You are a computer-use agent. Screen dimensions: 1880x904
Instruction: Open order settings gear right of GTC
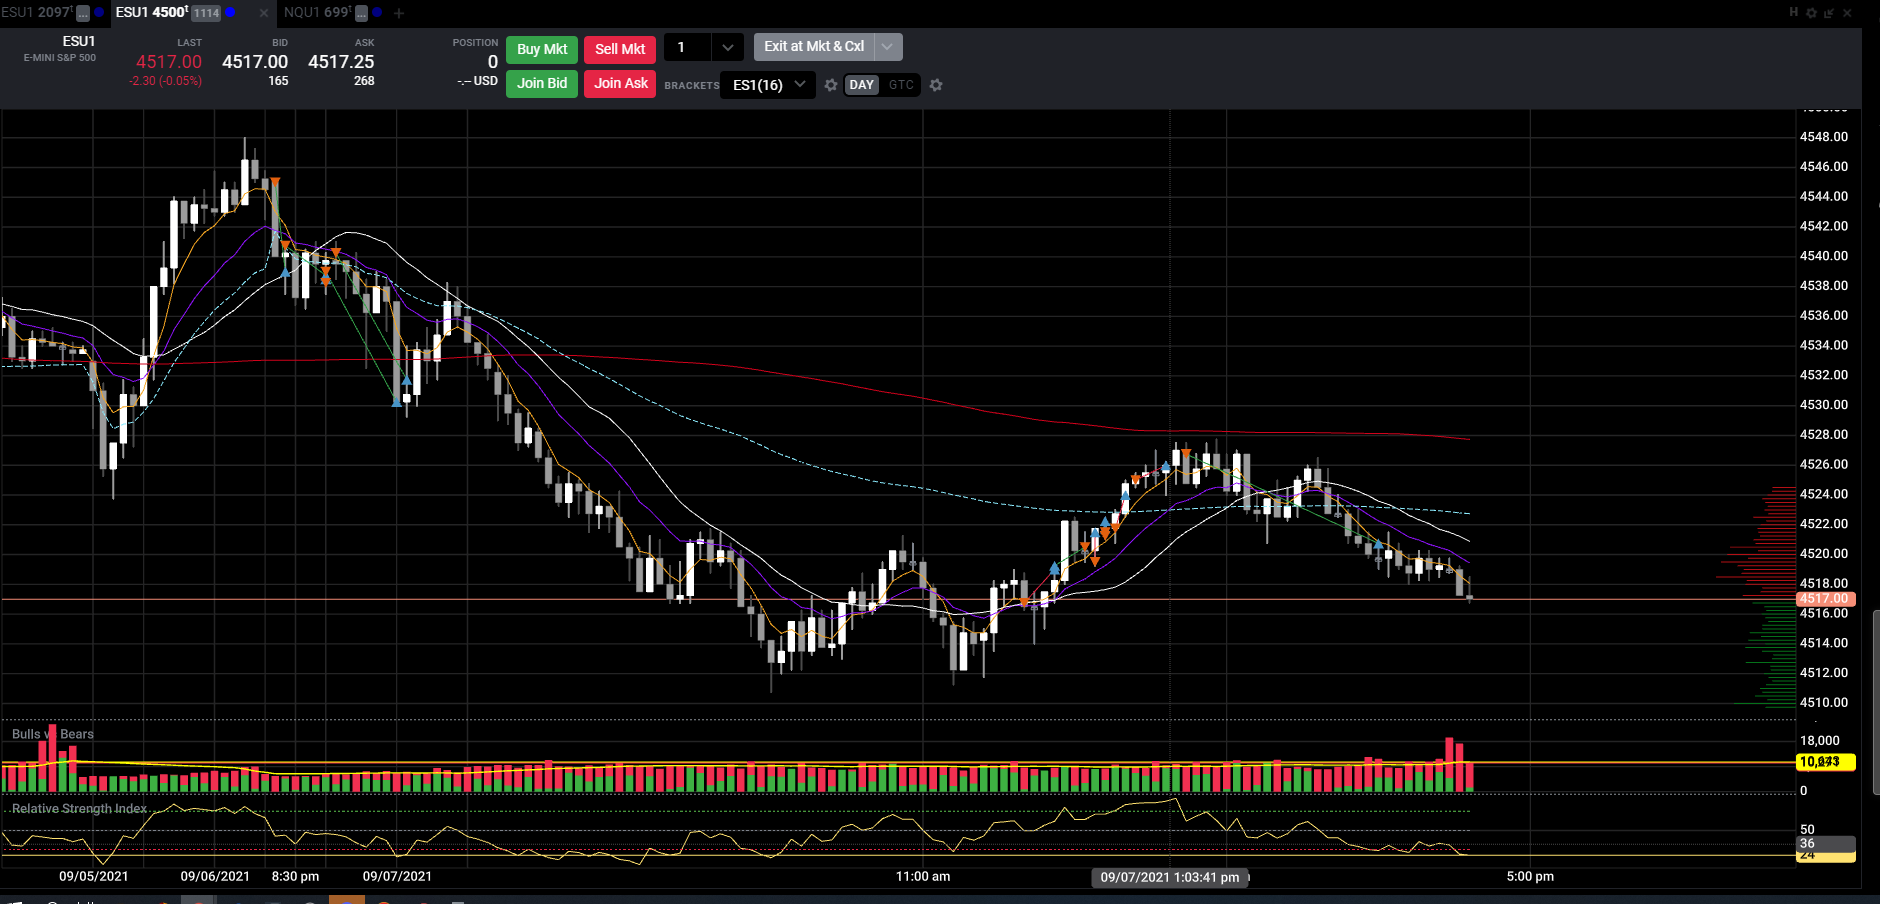(x=936, y=85)
